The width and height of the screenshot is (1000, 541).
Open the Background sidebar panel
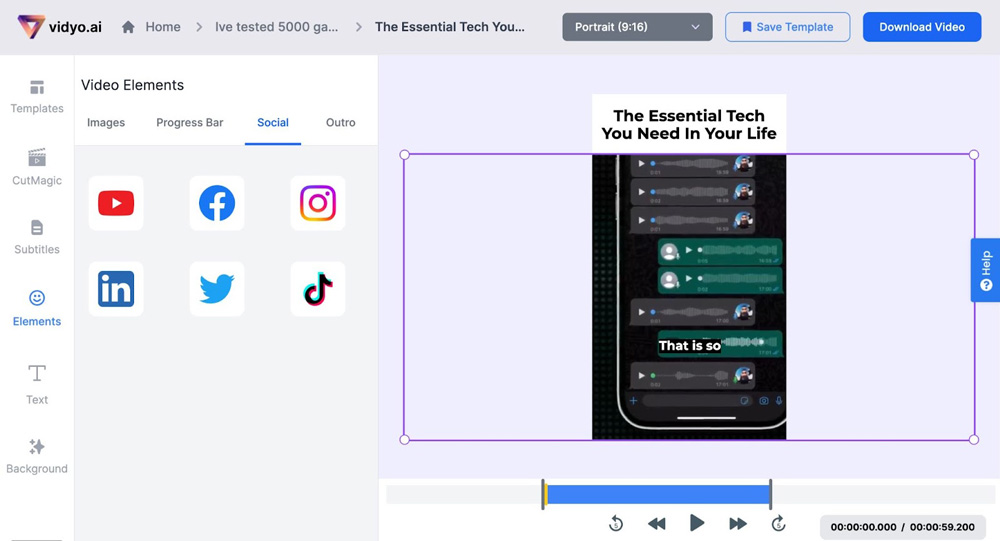coord(37,457)
